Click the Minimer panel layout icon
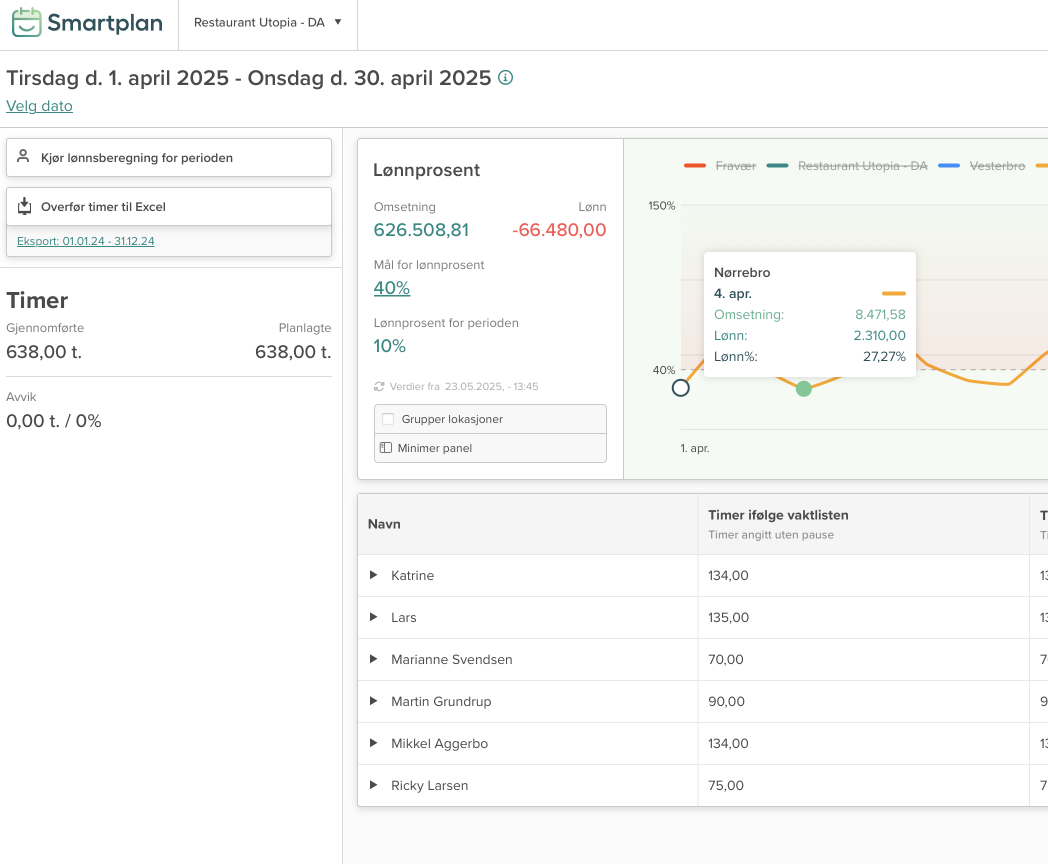 point(386,448)
